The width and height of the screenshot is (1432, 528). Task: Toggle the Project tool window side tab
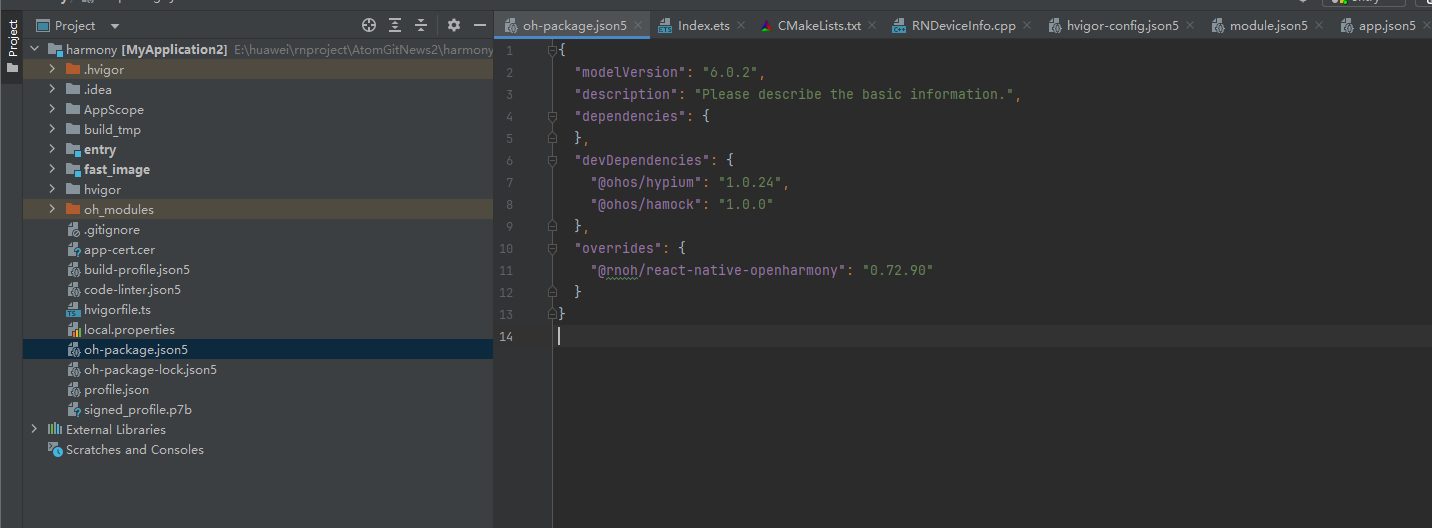coord(12,47)
